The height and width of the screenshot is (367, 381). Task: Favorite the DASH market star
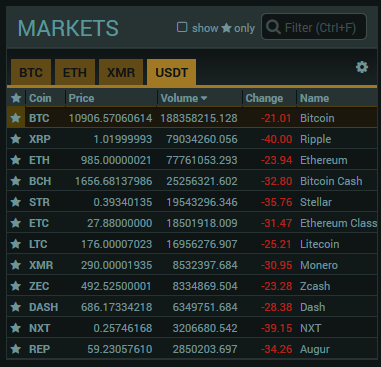click(16, 307)
